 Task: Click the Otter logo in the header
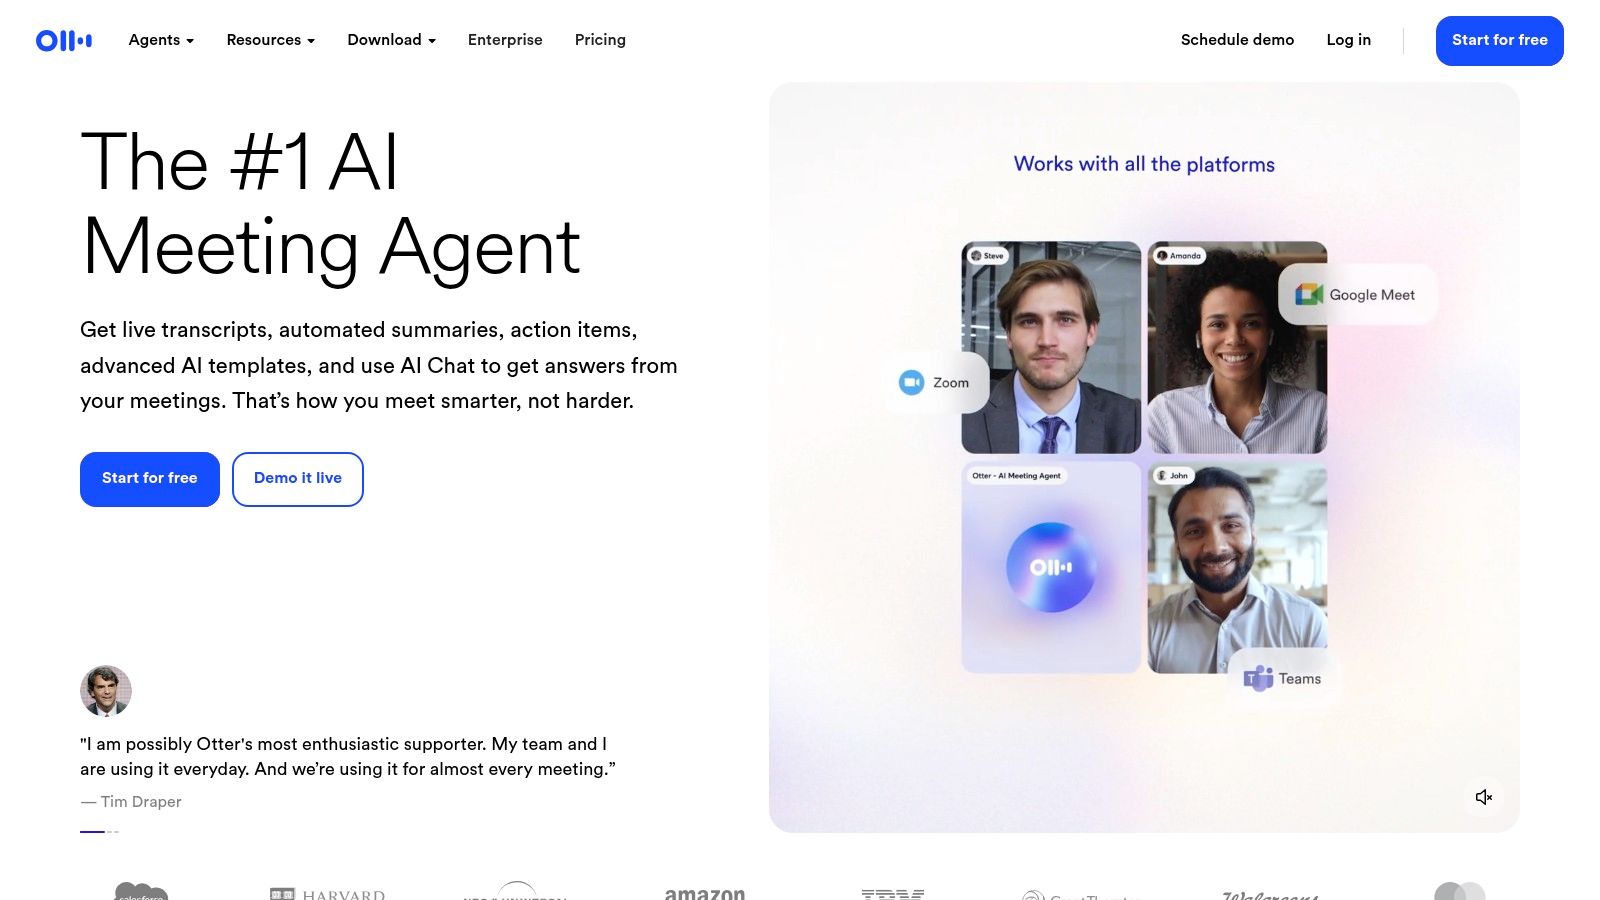point(64,40)
